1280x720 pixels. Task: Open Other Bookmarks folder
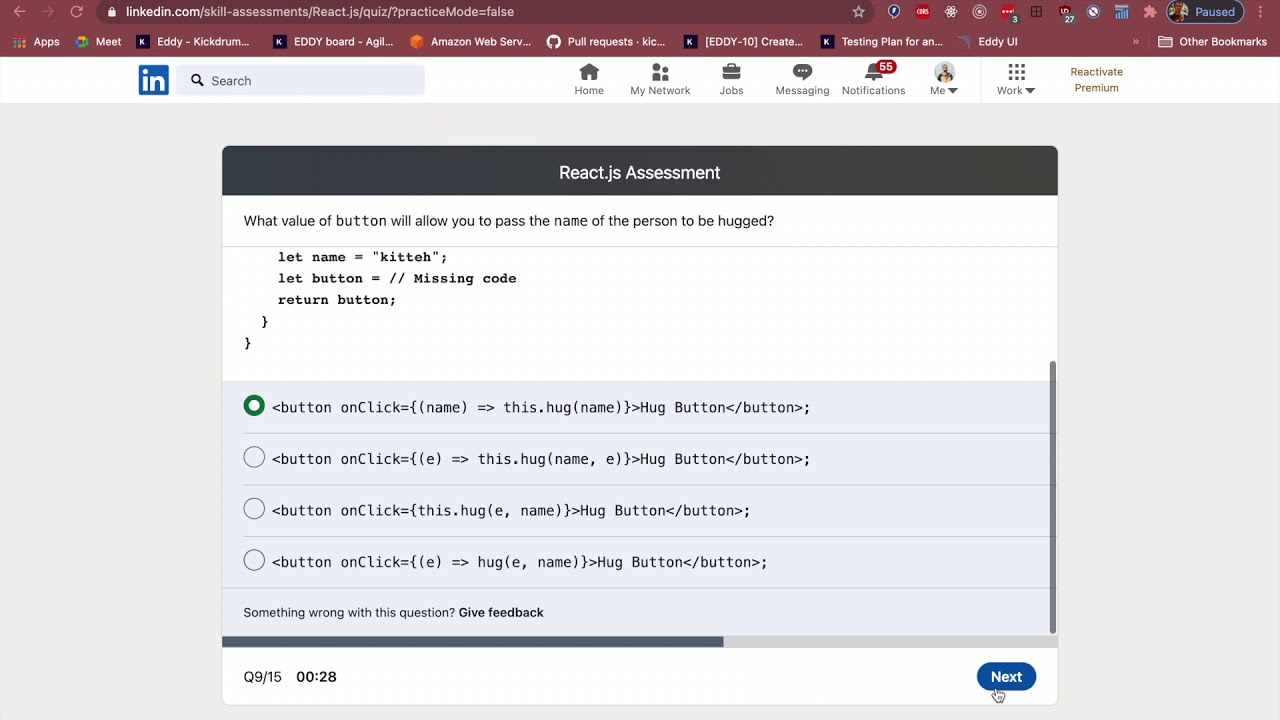coord(1212,42)
